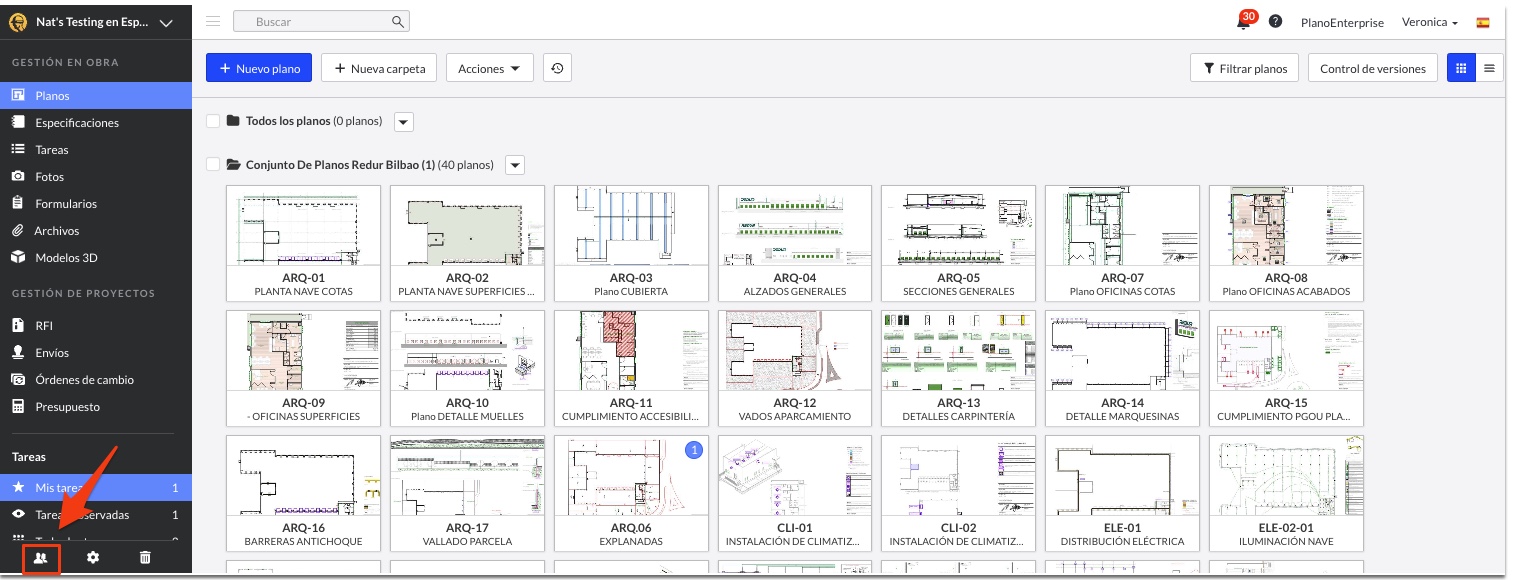Open the ARQ-14 DETALLE MARQUESINAS thumbnail
The height and width of the screenshot is (580, 1513).
pos(1122,367)
